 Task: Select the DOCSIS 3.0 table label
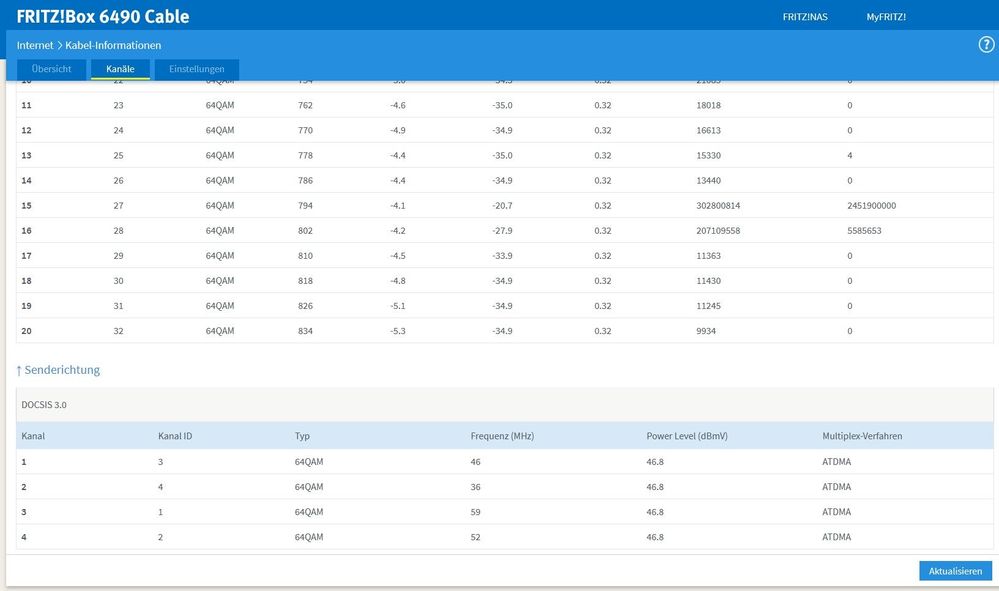pos(44,405)
